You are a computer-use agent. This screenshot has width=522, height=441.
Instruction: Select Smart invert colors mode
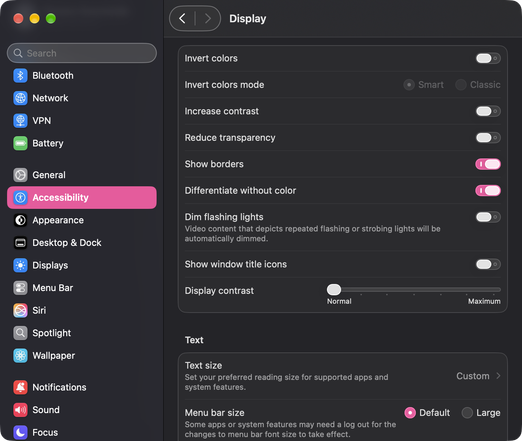pyautogui.click(x=409, y=85)
